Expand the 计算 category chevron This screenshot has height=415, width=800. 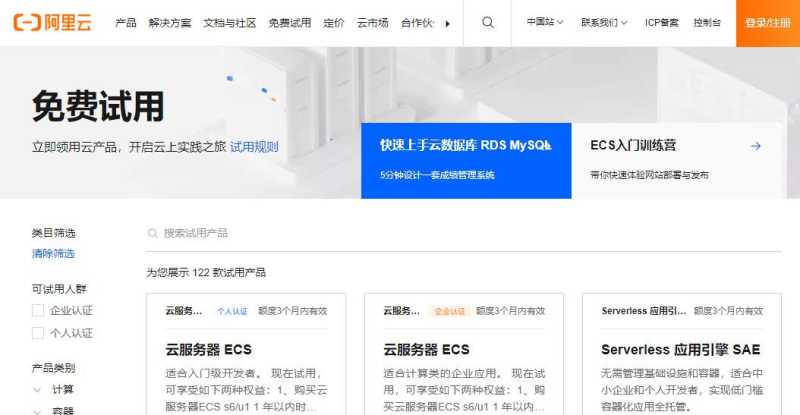coord(37,390)
